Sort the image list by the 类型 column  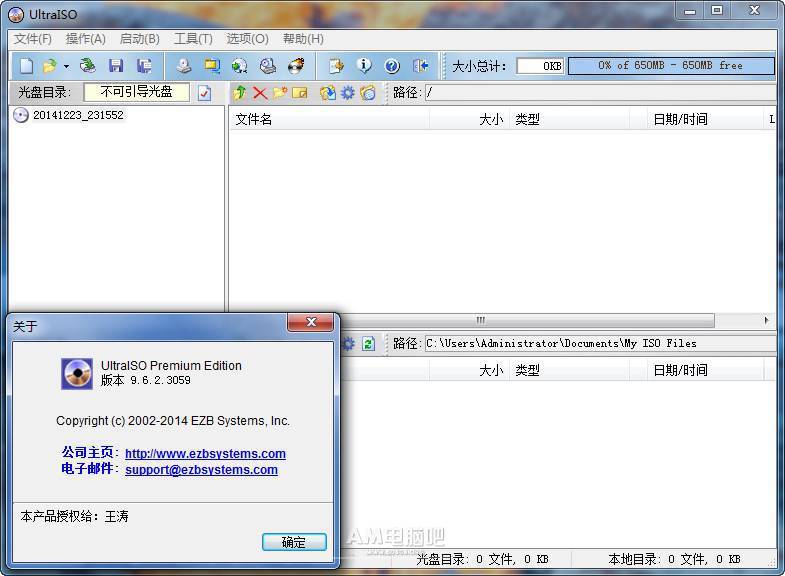[569, 119]
